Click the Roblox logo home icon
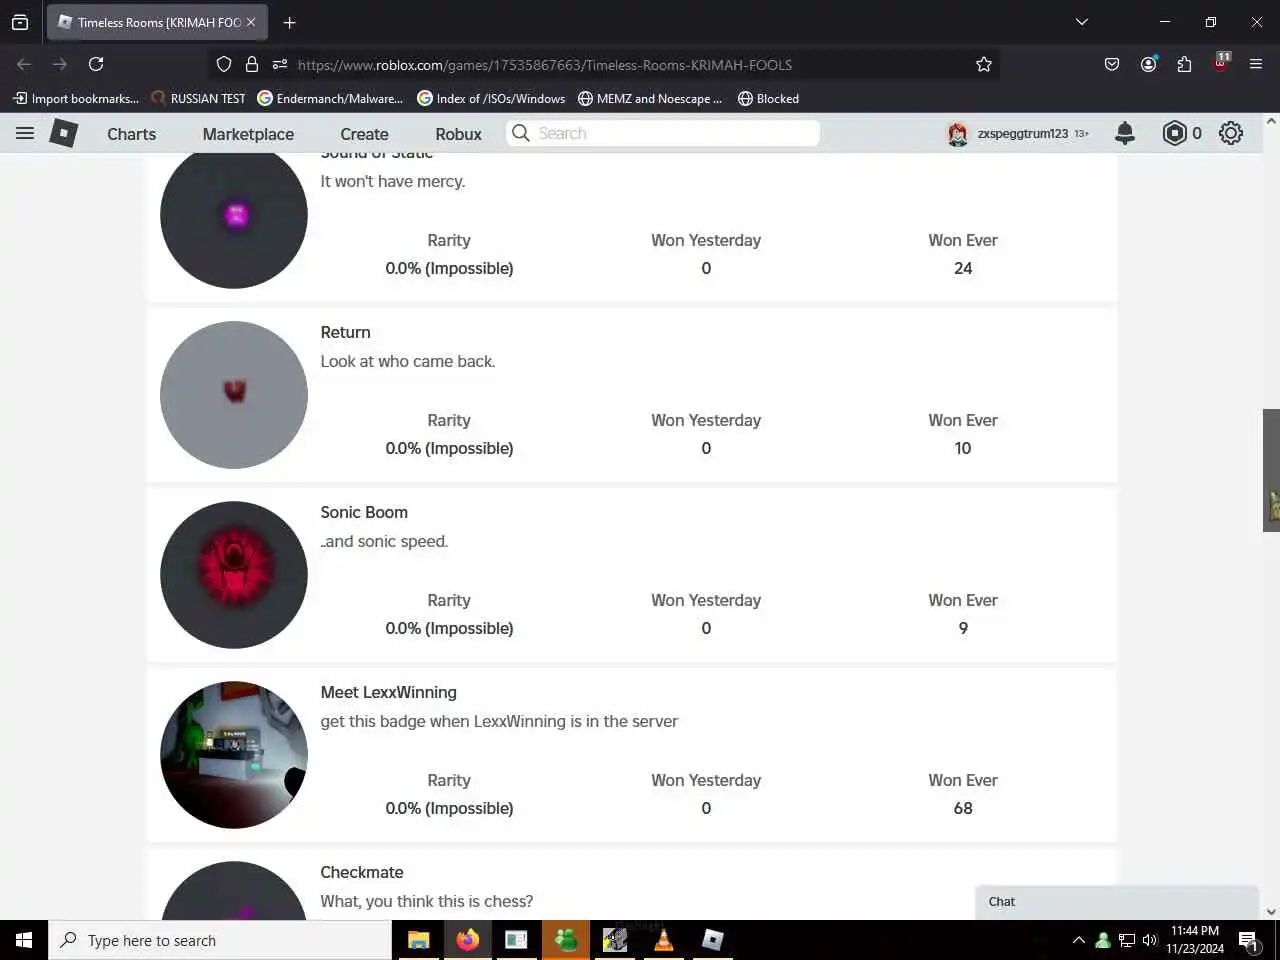This screenshot has height=960, width=1280. pyautogui.click(x=64, y=133)
